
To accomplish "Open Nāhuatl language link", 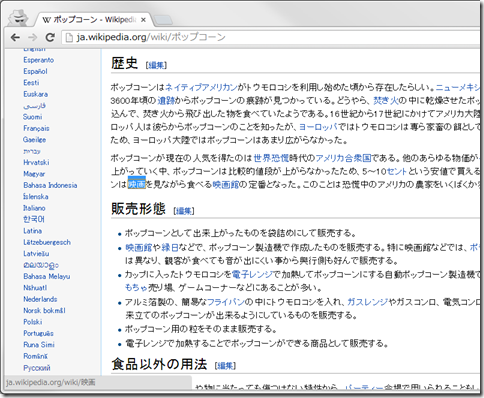I will [x=35, y=288].
